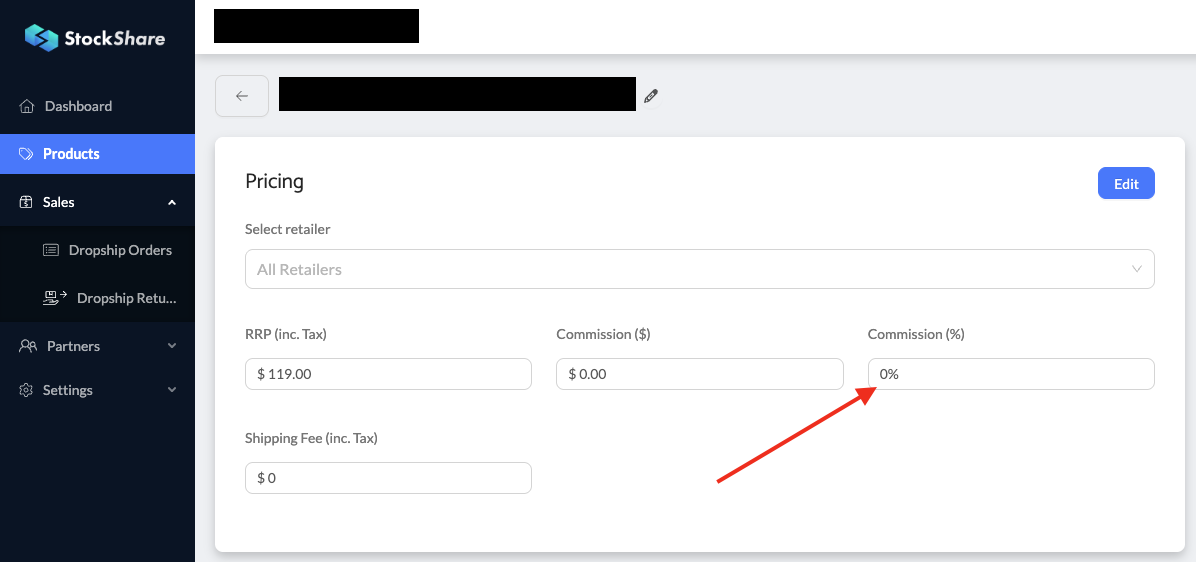Expand the Settings menu chevron
Image resolution: width=1196 pixels, height=562 pixels.
point(172,390)
